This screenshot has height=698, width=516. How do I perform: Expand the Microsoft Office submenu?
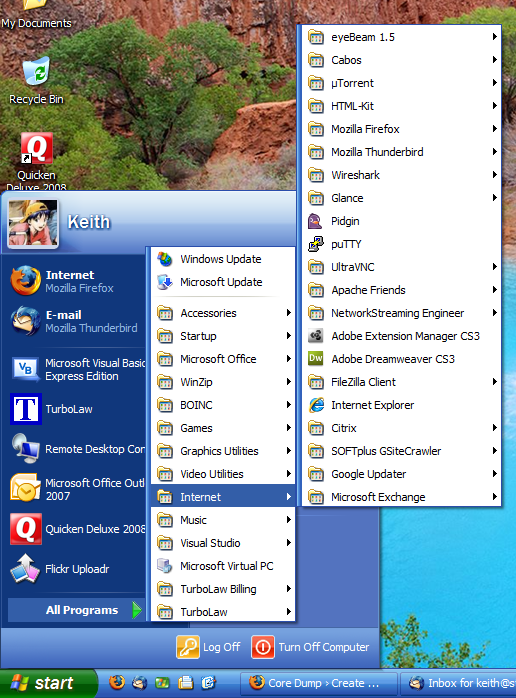tap(223, 359)
